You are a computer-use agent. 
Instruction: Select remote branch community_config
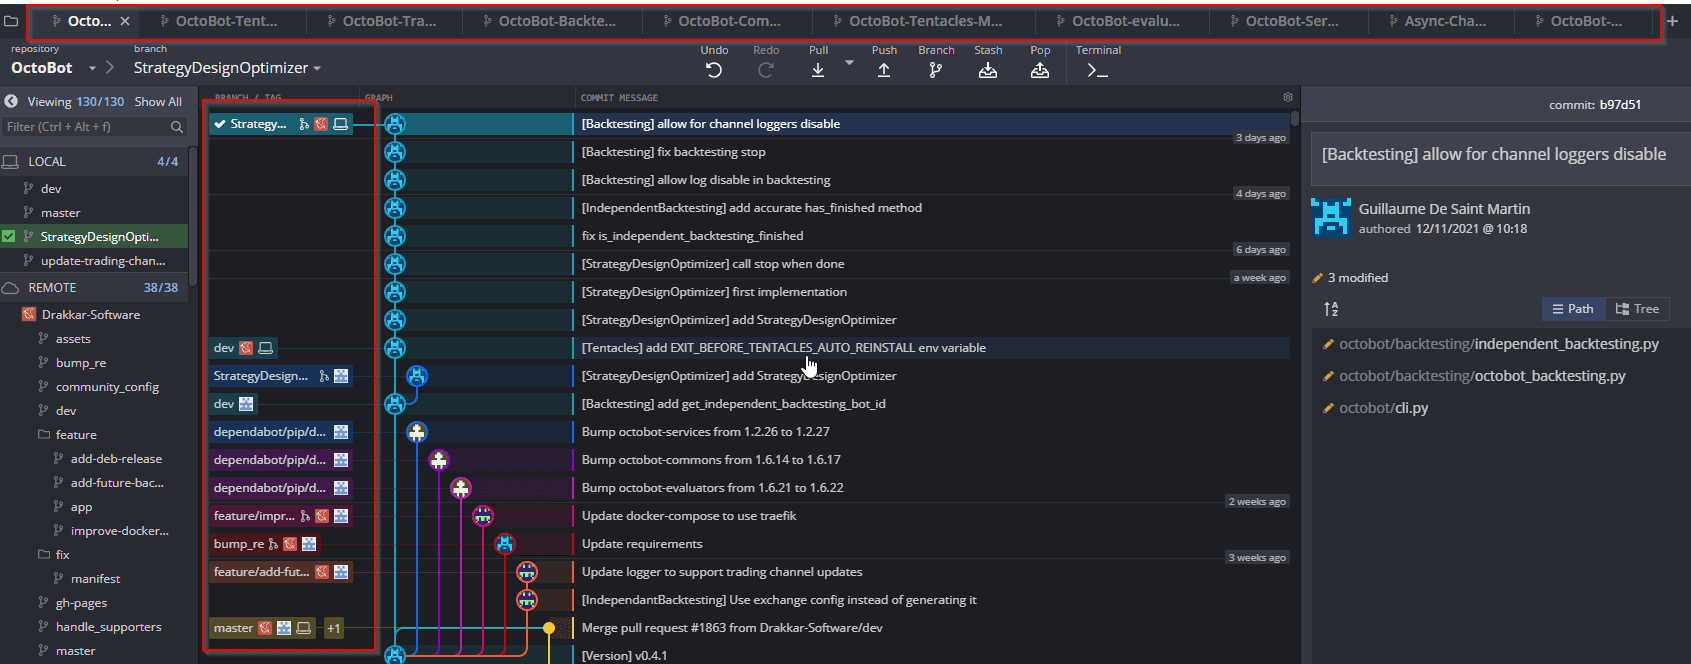[107, 386]
